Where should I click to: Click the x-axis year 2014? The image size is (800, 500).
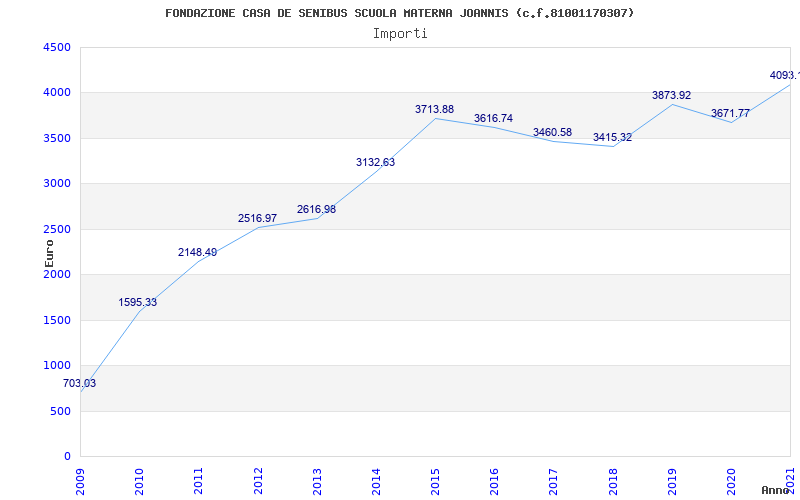(x=377, y=482)
